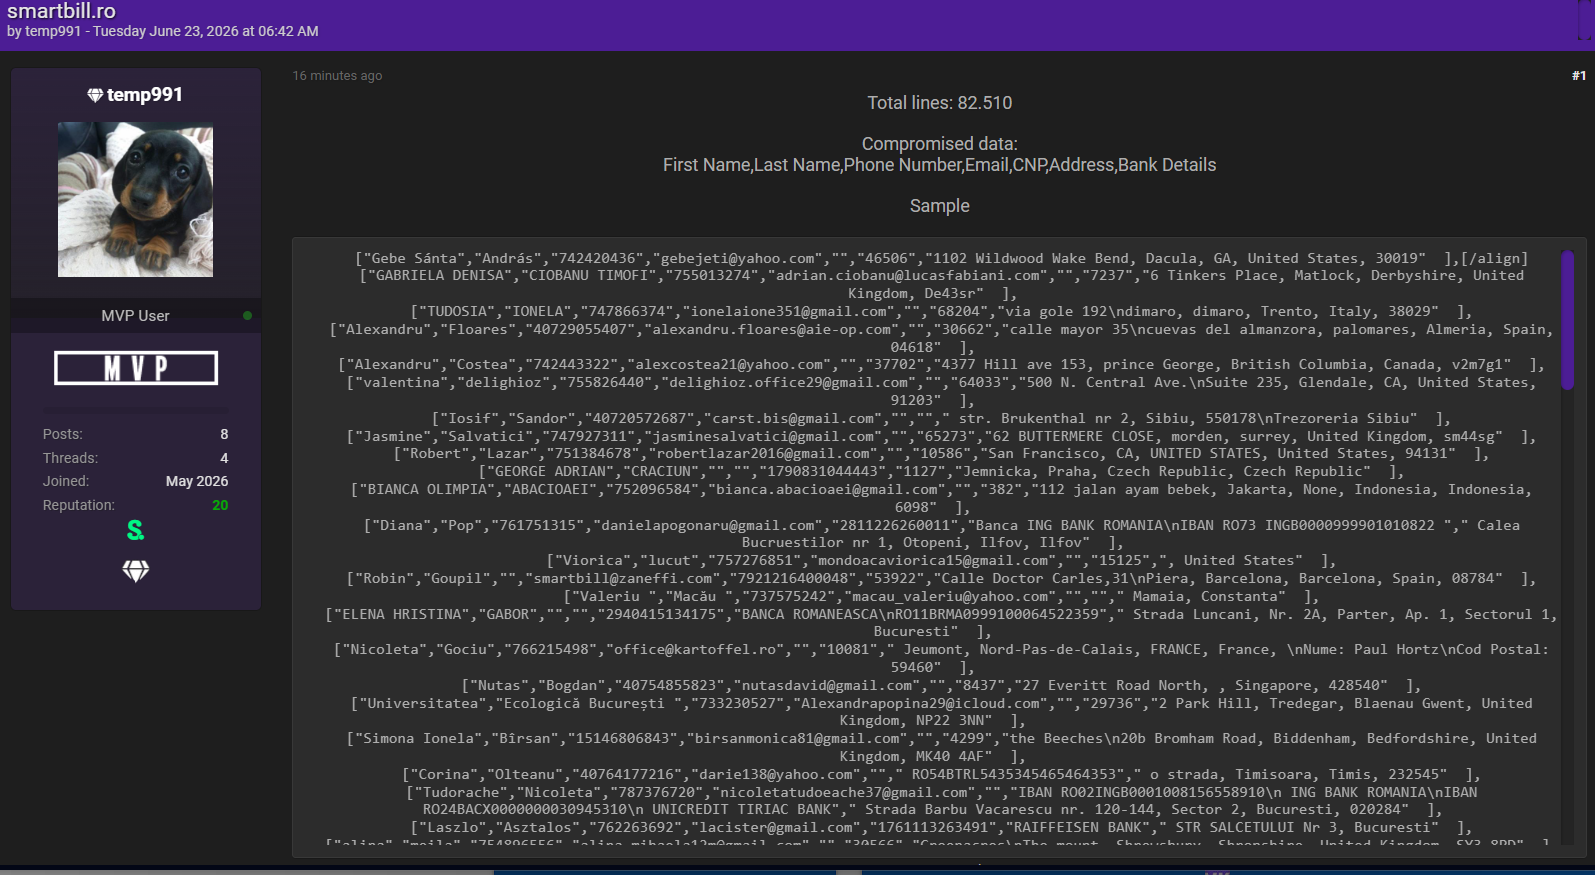The width and height of the screenshot is (1595, 875).
Task: Click the '16 minutes ago' post timestamp
Action: 337,76
